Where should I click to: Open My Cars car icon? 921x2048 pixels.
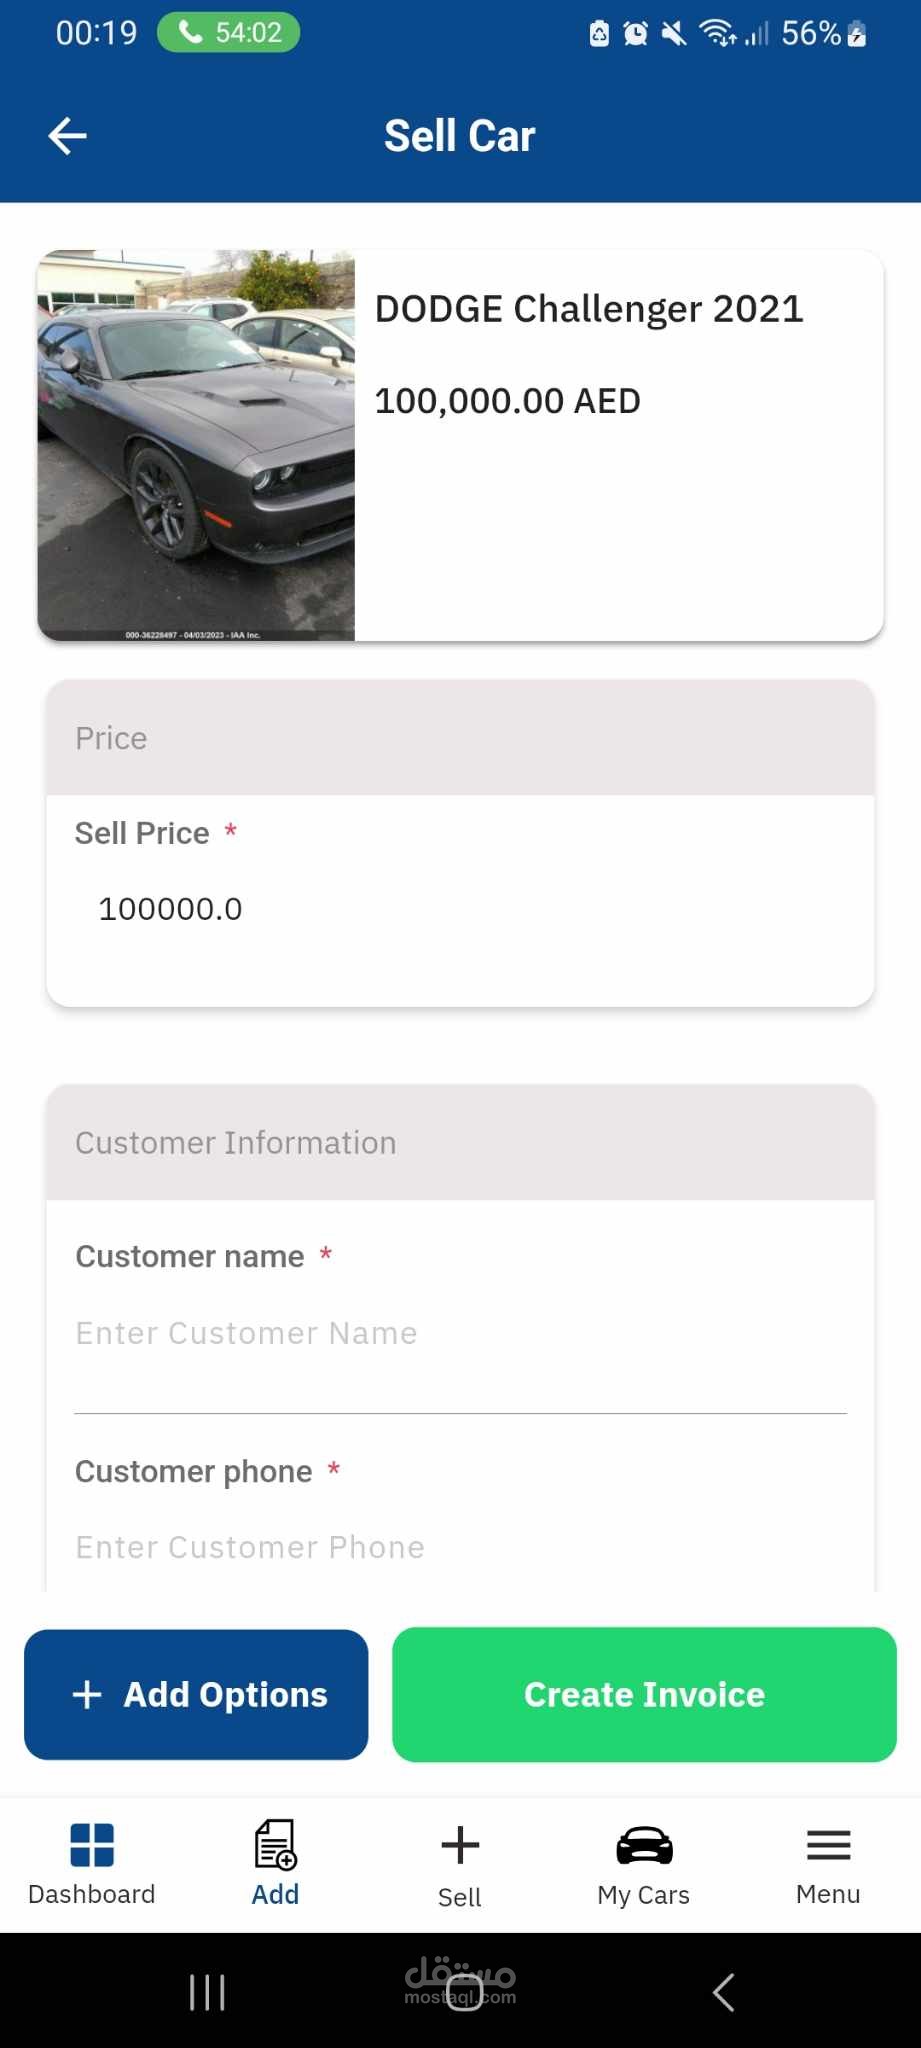644,1845
